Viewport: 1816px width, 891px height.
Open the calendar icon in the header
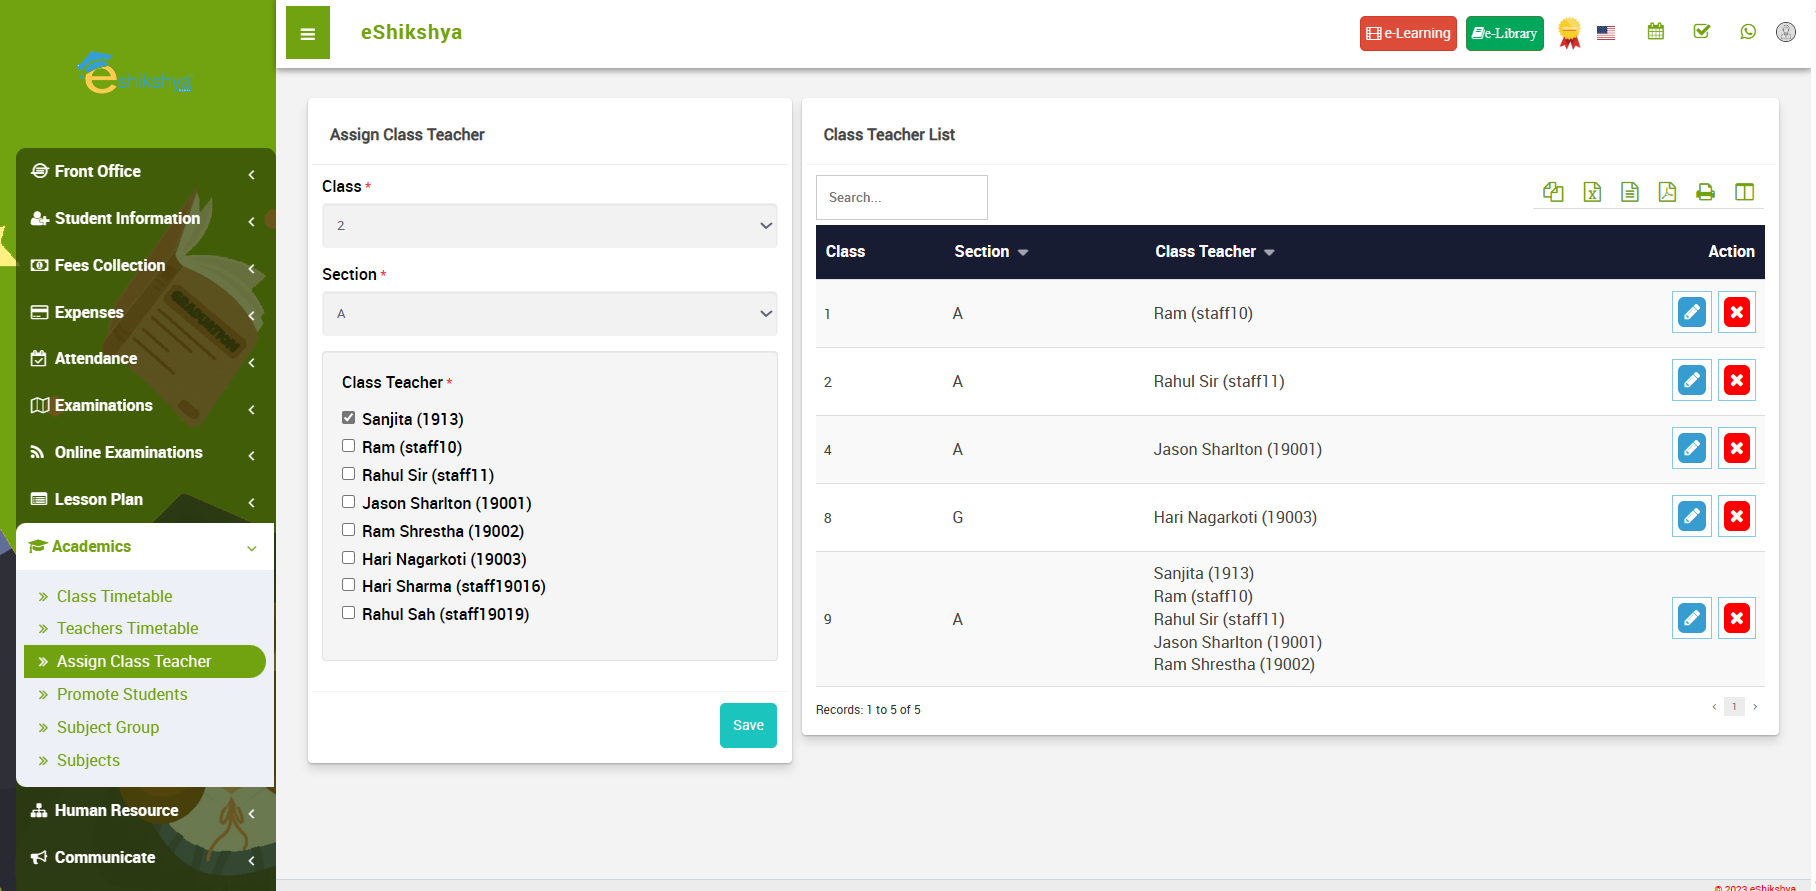pyautogui.click(x=1656, y=32)
